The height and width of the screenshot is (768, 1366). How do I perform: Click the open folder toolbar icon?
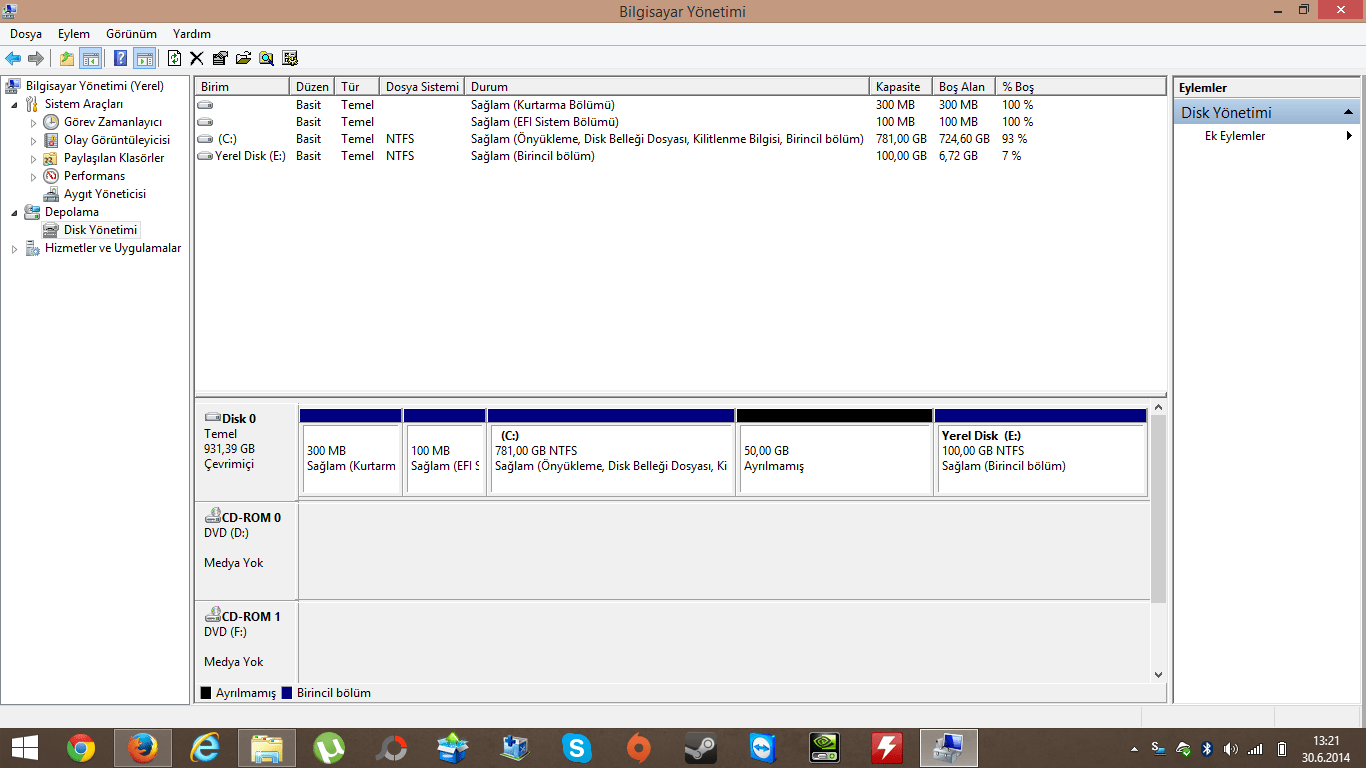[x=243, y=58]
